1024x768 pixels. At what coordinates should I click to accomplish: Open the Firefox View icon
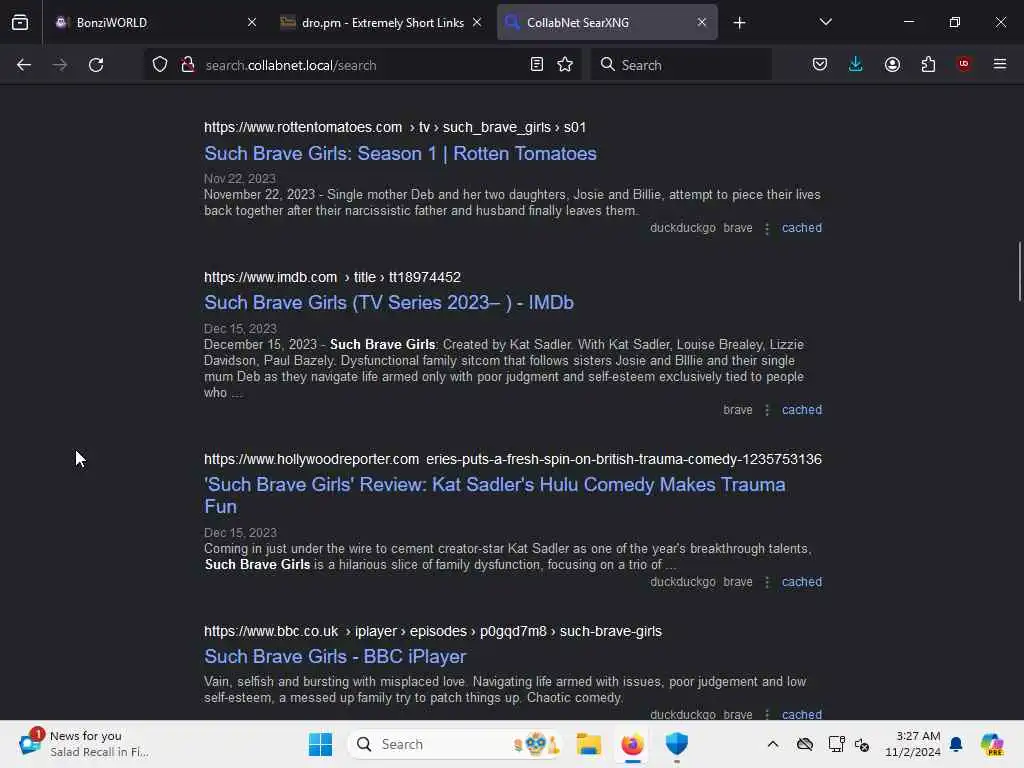(20, 22)
